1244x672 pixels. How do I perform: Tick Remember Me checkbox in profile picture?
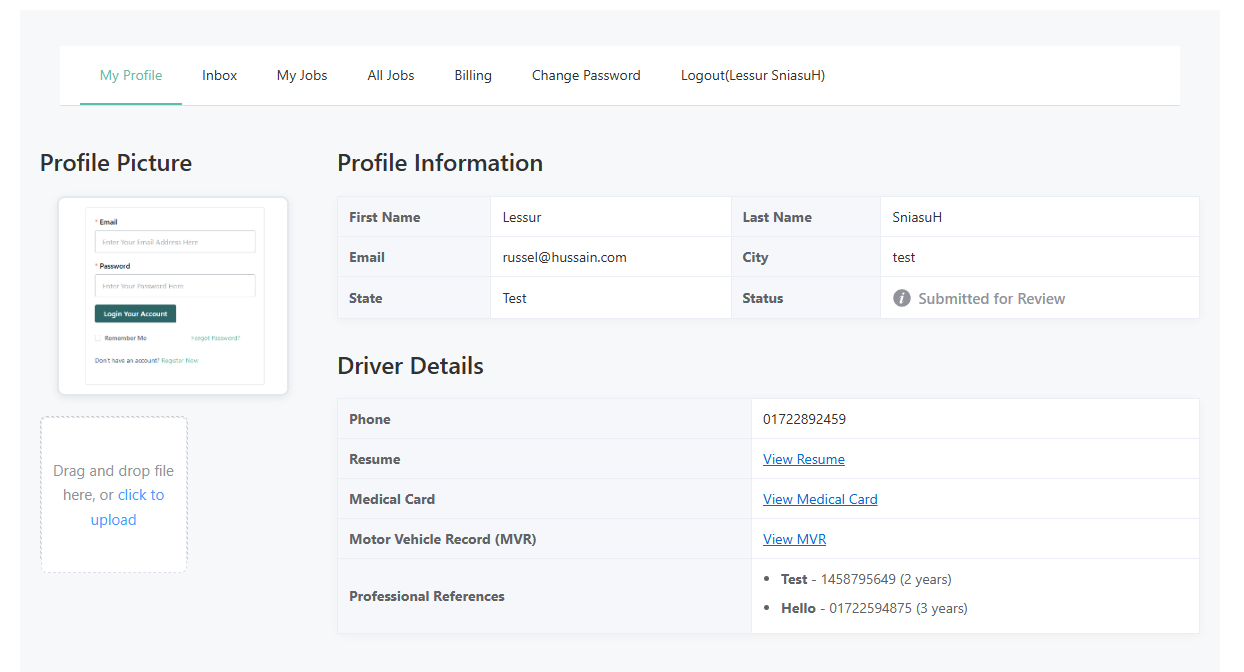coord(98,338)
